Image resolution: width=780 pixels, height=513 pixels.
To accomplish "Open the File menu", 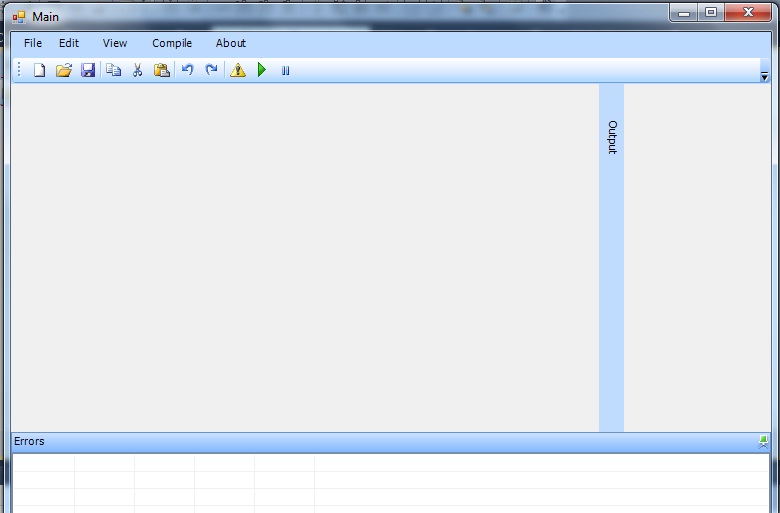I will coord(33,43).
